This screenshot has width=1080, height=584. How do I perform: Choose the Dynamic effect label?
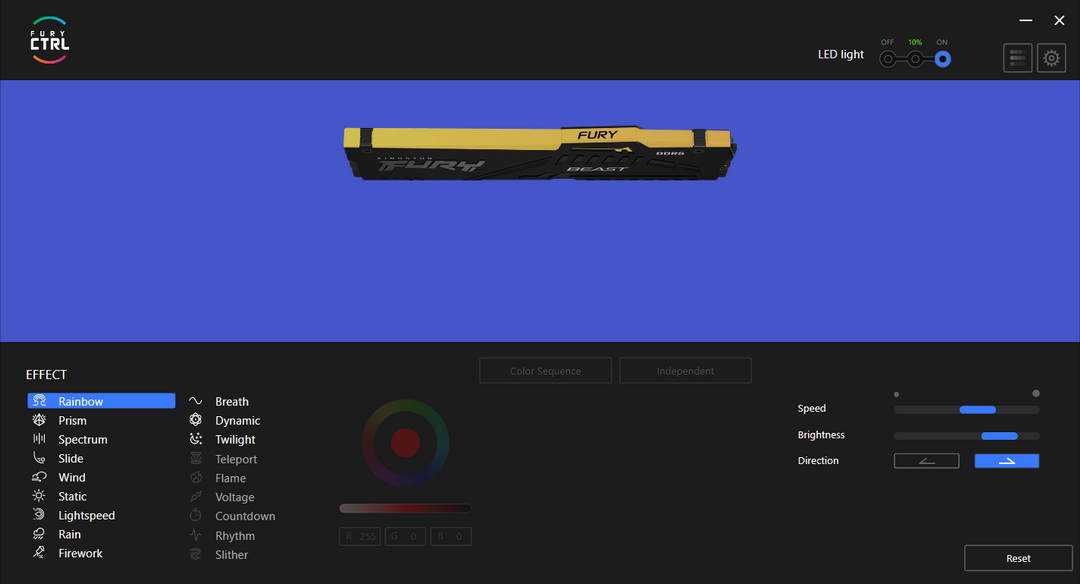tap(238, 420)
